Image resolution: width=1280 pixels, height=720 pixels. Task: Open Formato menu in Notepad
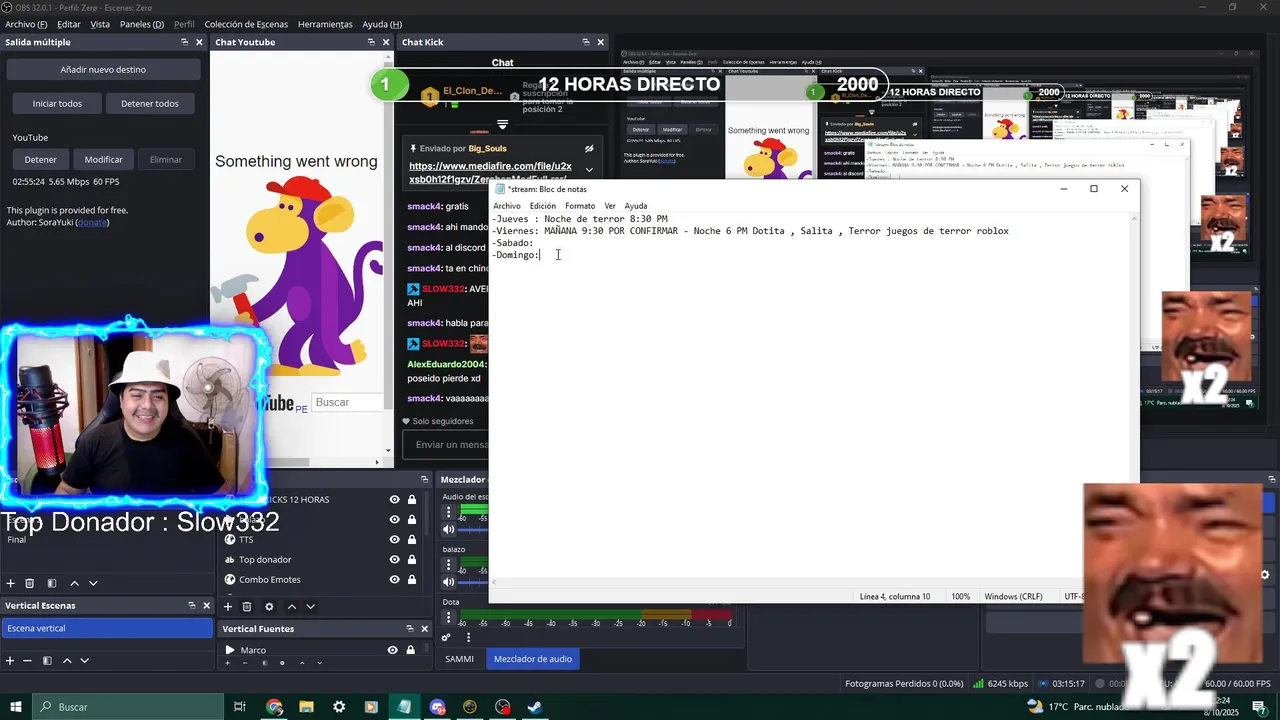[580, 206]
